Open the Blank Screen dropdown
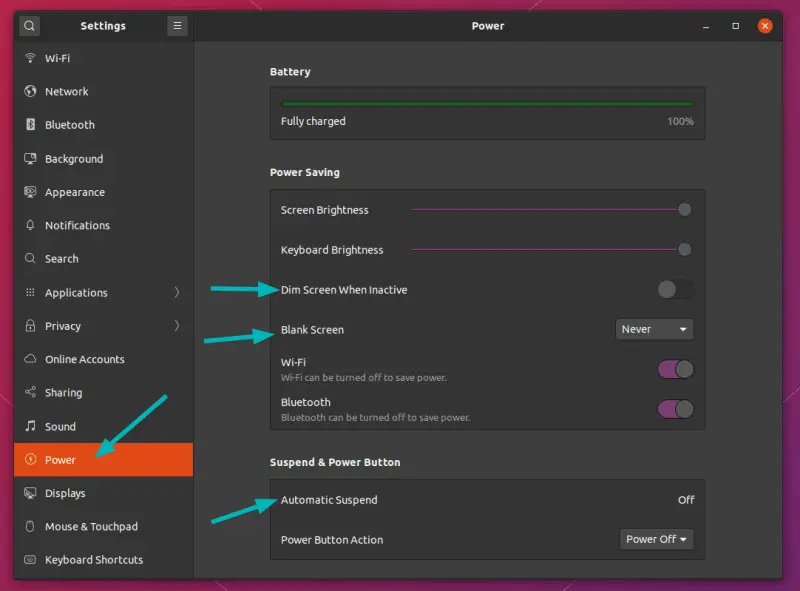800x591 pixels. coord(654,329)
